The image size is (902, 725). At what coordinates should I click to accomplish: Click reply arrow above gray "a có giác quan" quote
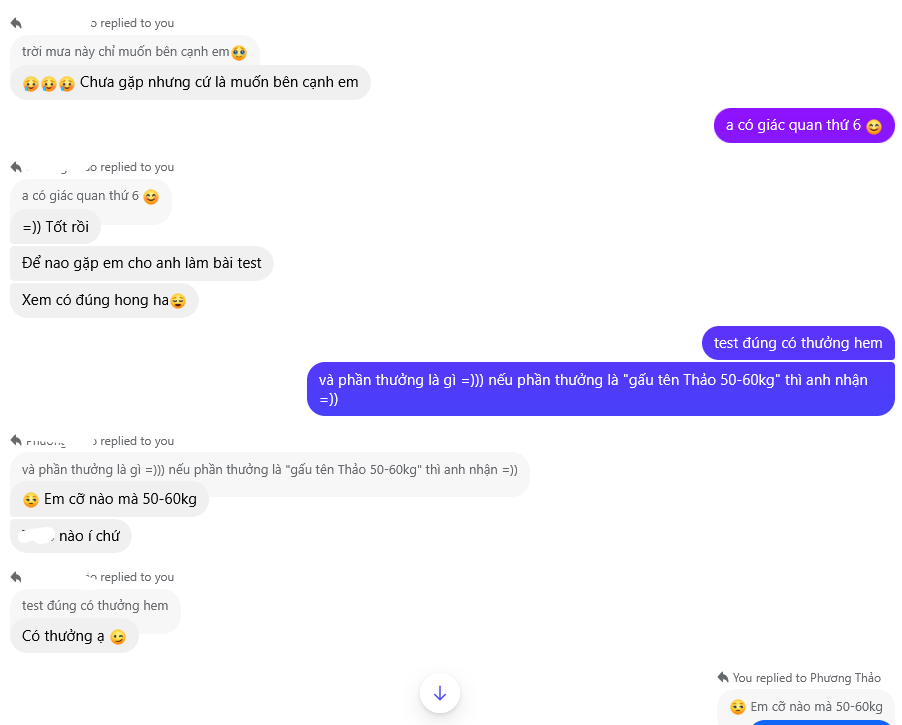tap(17, 166)
